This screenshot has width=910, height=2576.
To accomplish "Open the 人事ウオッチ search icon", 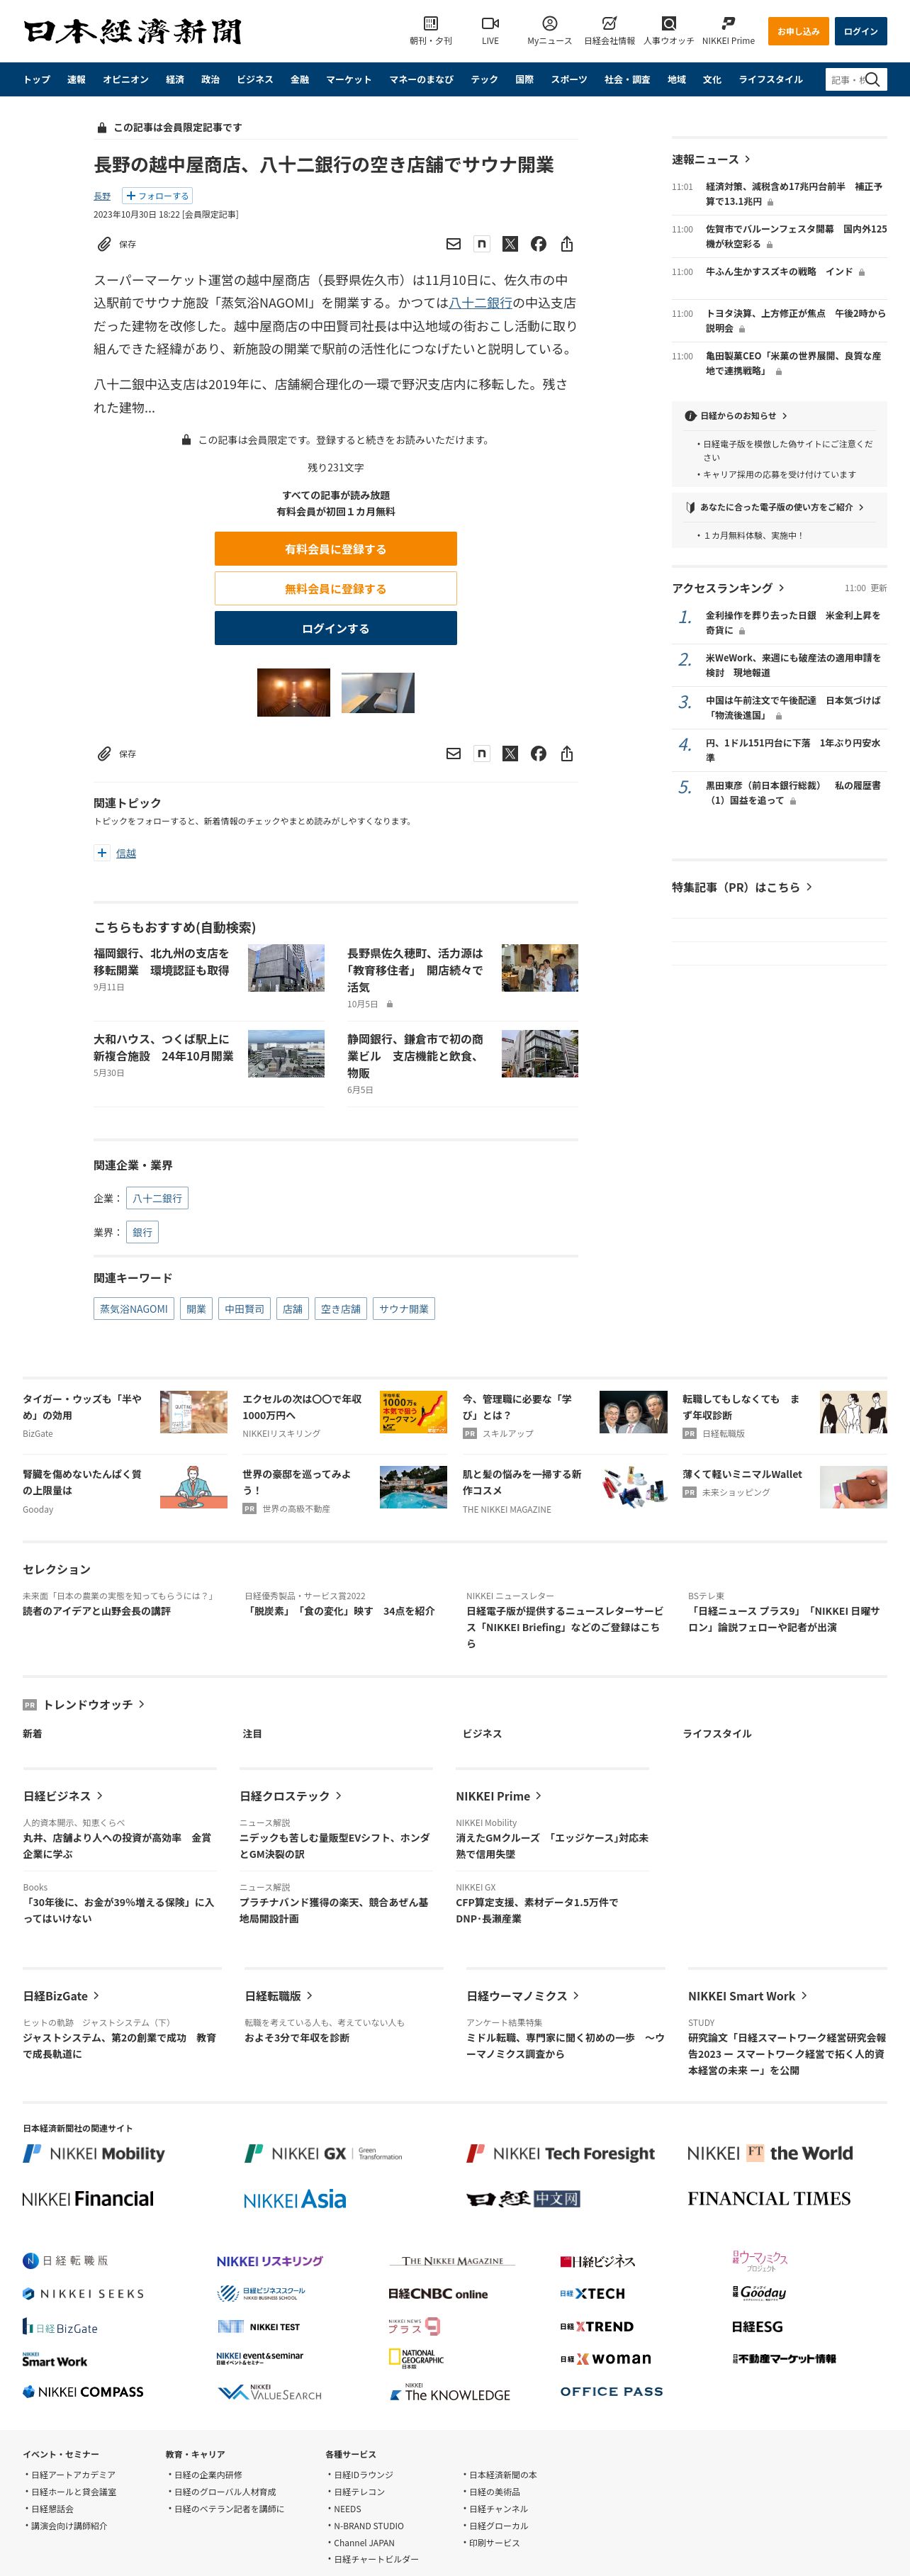I will (668, 23).
